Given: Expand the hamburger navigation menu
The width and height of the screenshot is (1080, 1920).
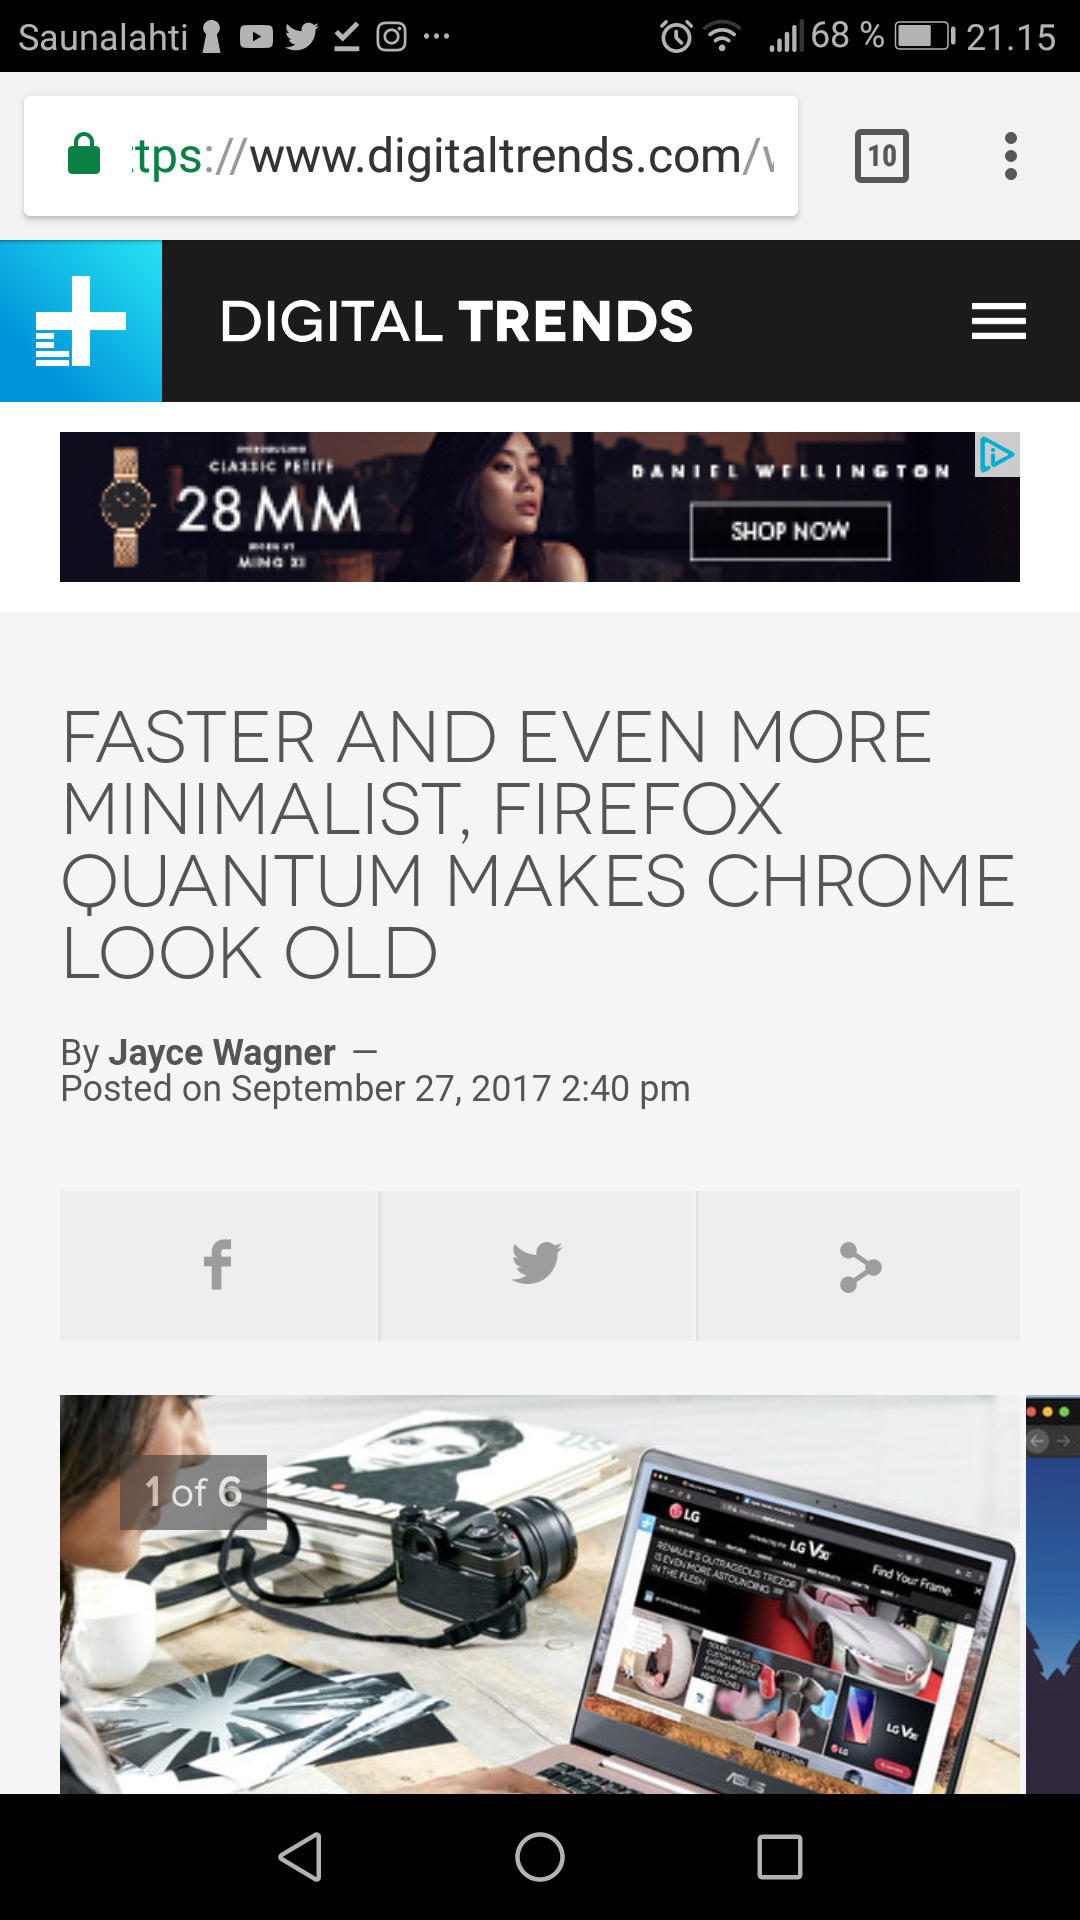Looking at the screenshot, I should coord(999,321).
